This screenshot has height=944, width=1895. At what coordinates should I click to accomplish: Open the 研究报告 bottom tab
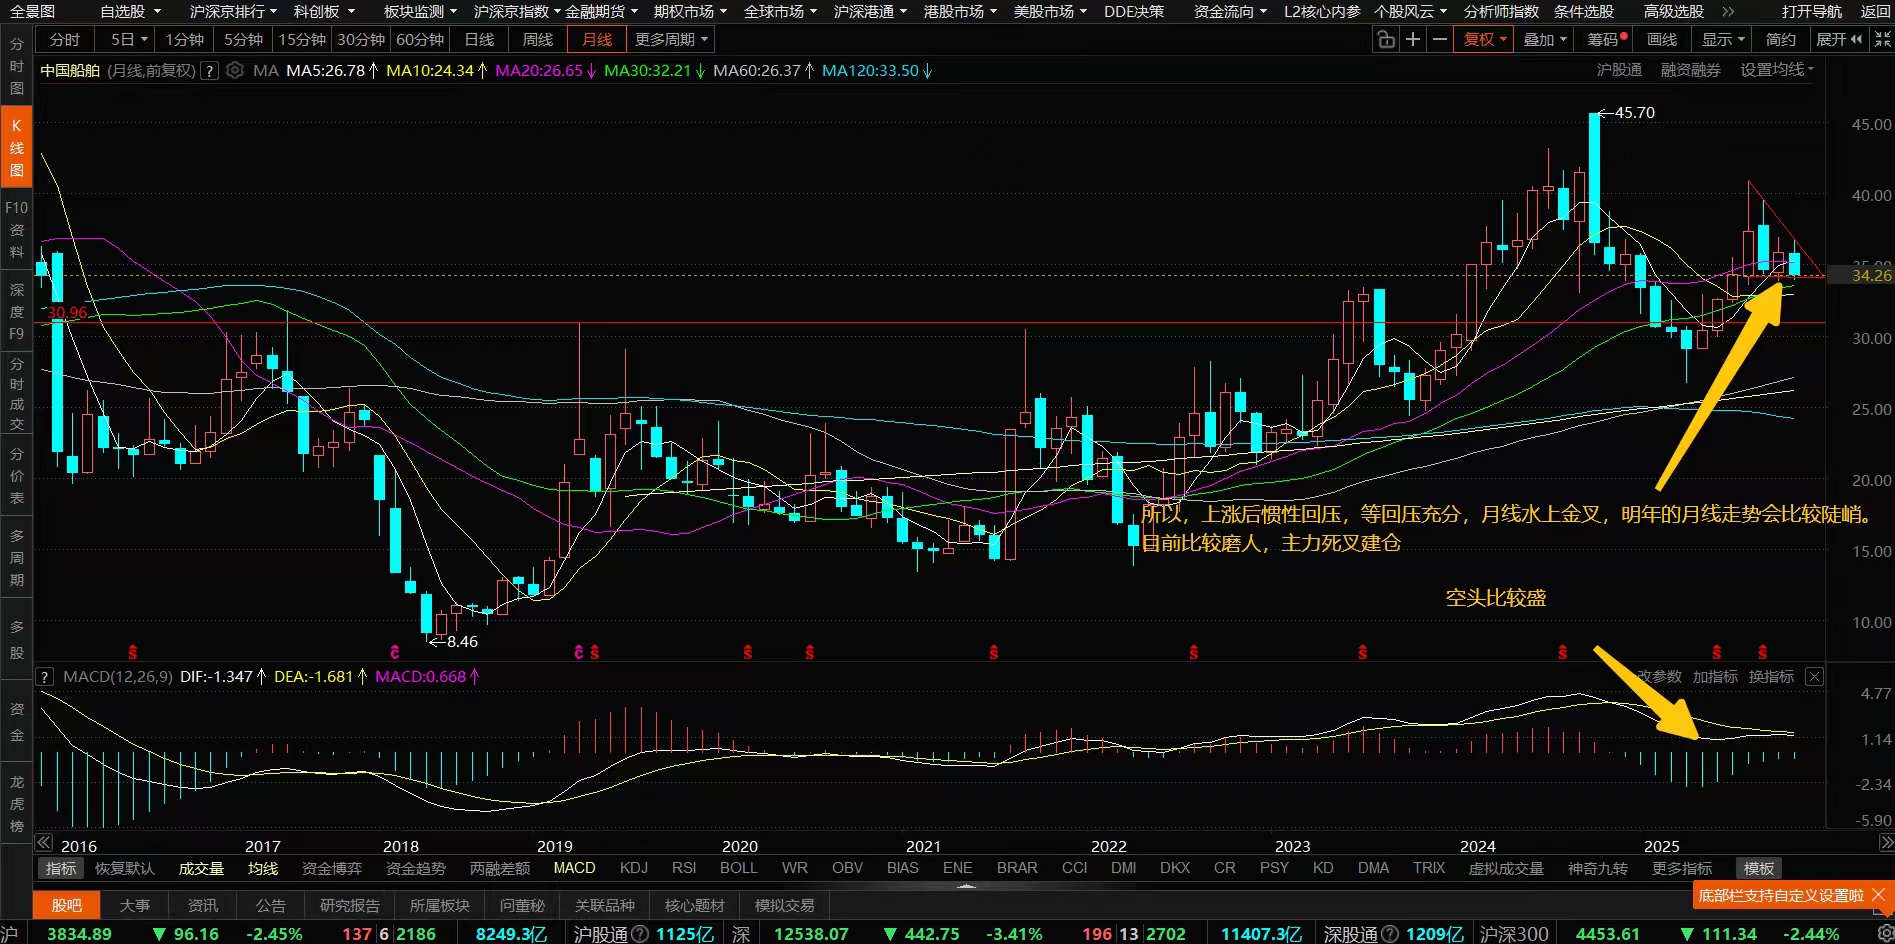[x=349, y=906]
